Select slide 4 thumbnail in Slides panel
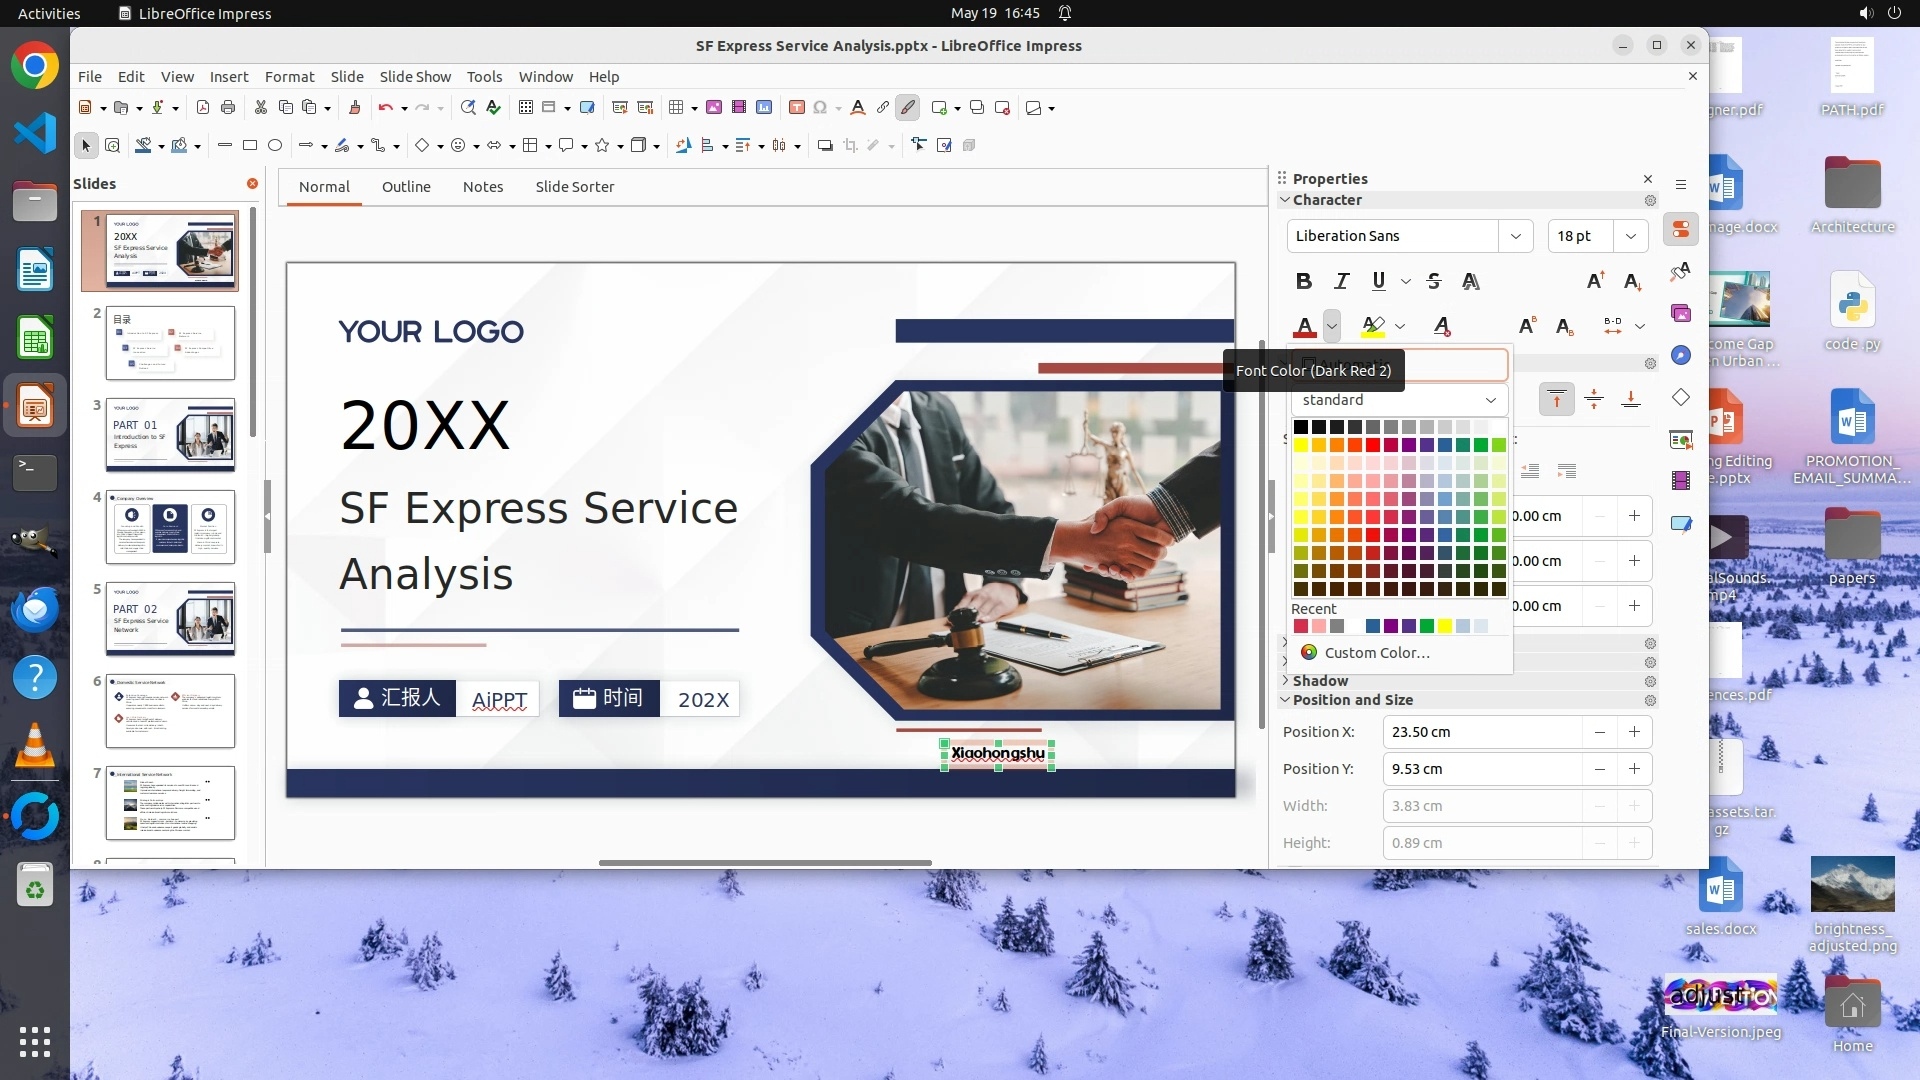The width and height of the screenshot is (1920, 1080). [170, 526]
